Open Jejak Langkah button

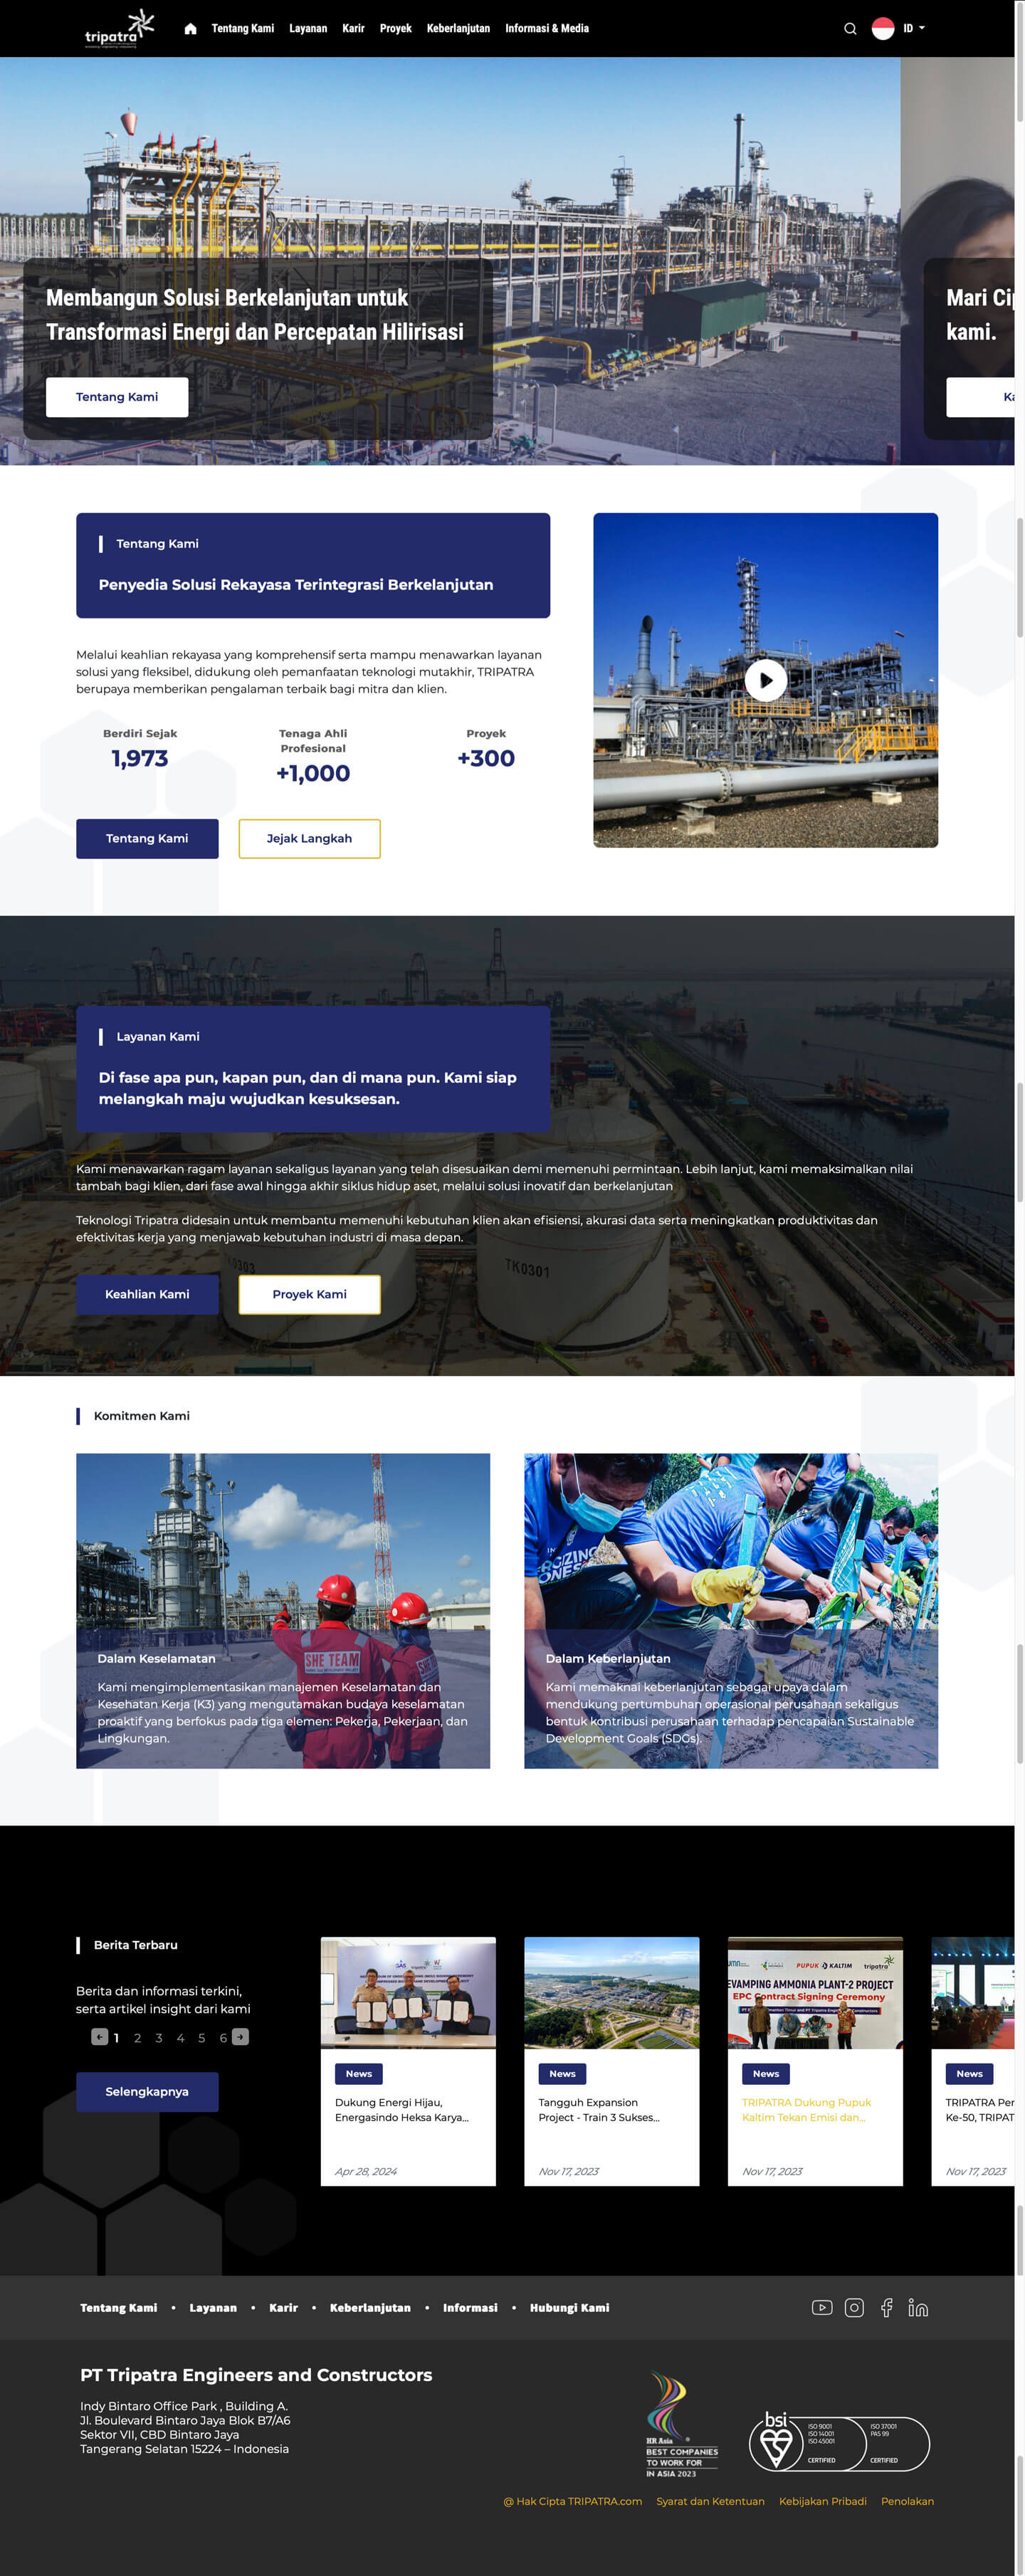coord(309,838)
